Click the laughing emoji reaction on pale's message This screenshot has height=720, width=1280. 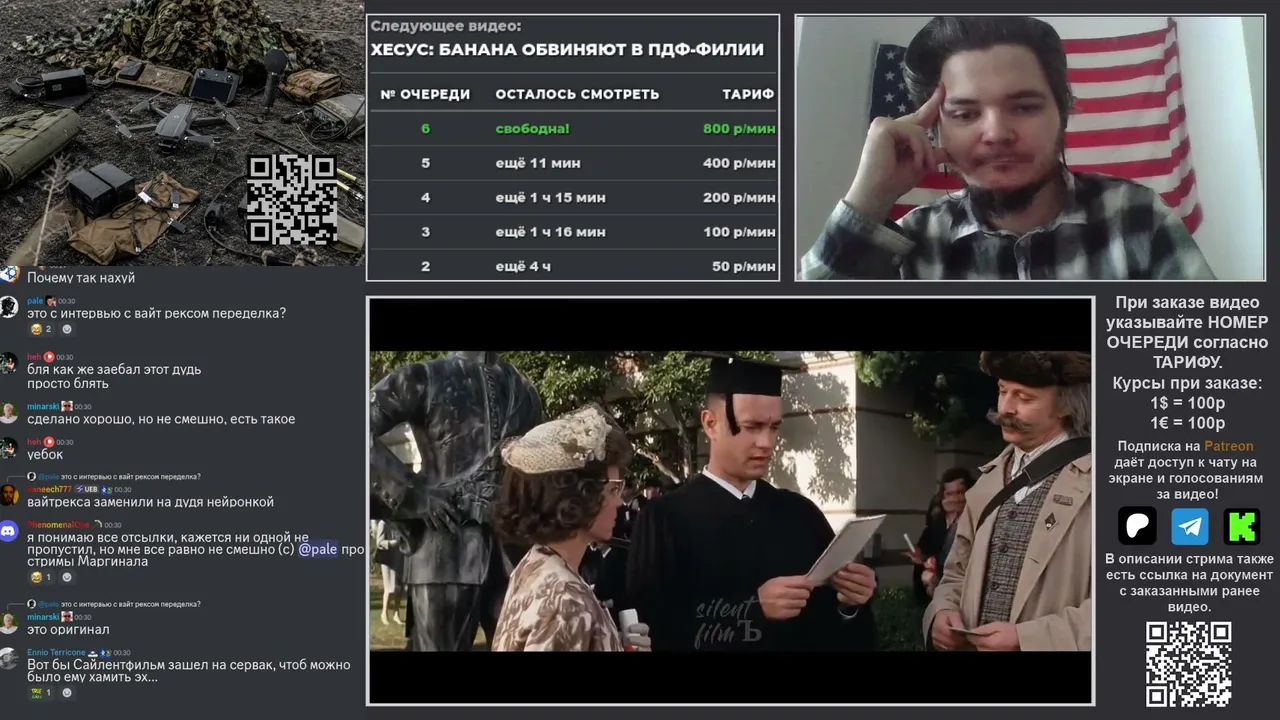[x=40, y=329]
